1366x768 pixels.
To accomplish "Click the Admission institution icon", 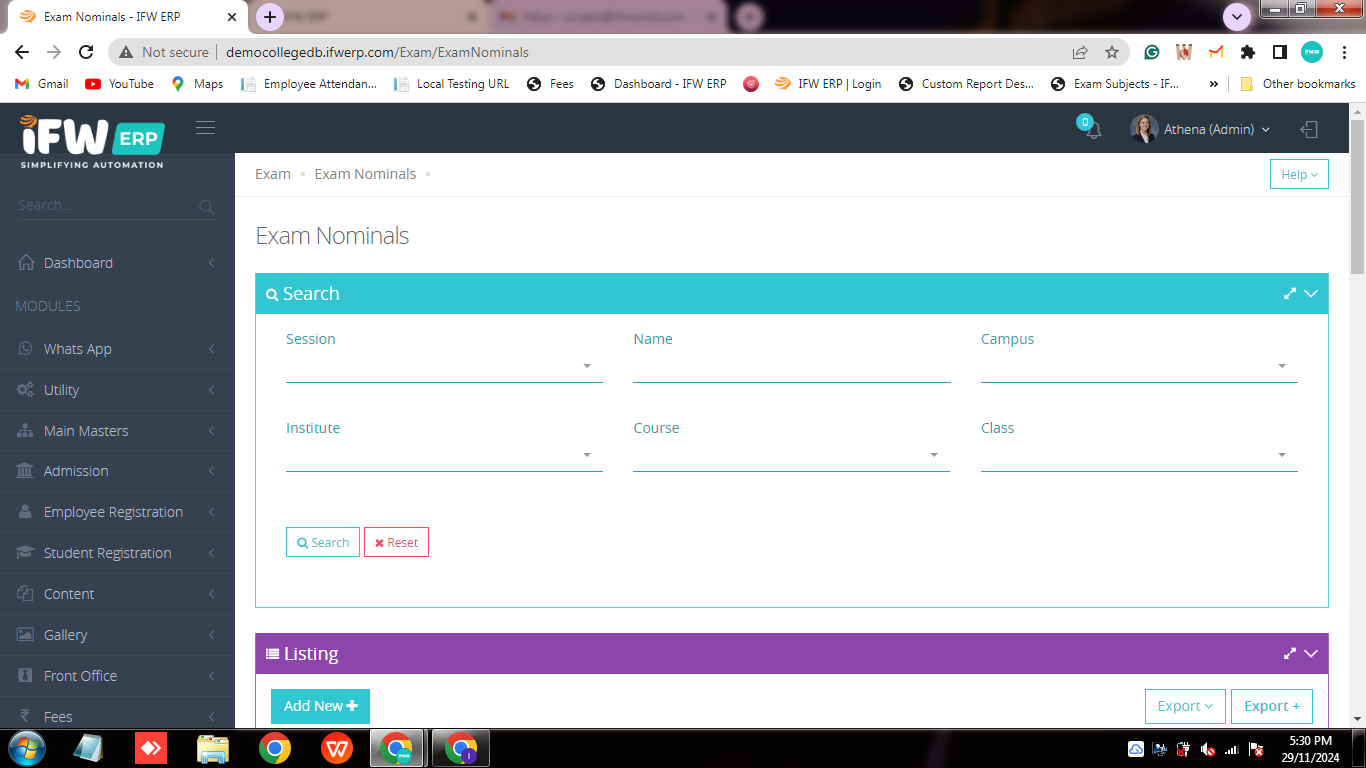I will [25, 471].
